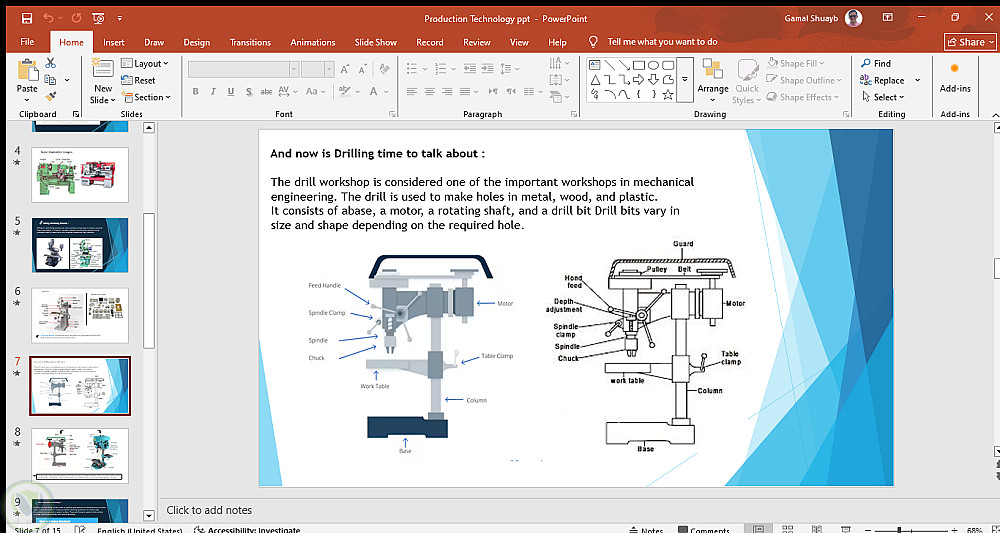Toggle the Comments pane in status bar
This screenshot has width=1000, height=533.
(702, 530)
